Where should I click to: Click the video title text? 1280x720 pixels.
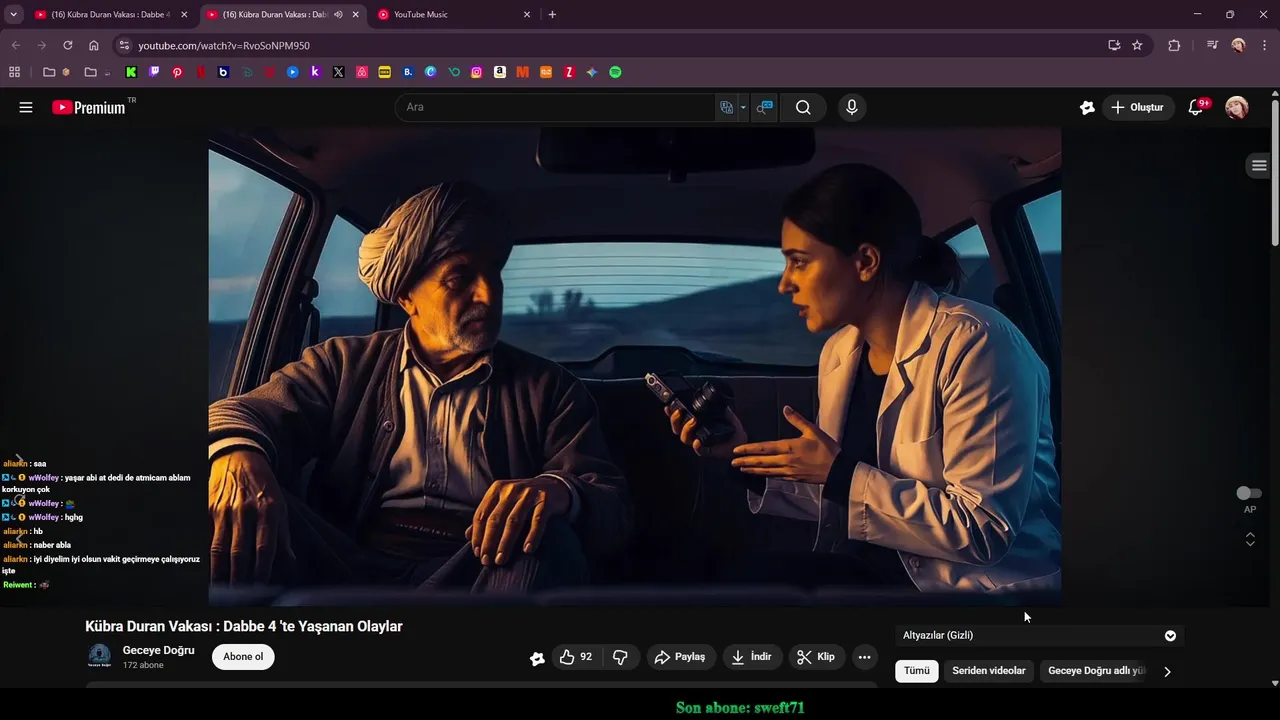[x=244, y=626]
